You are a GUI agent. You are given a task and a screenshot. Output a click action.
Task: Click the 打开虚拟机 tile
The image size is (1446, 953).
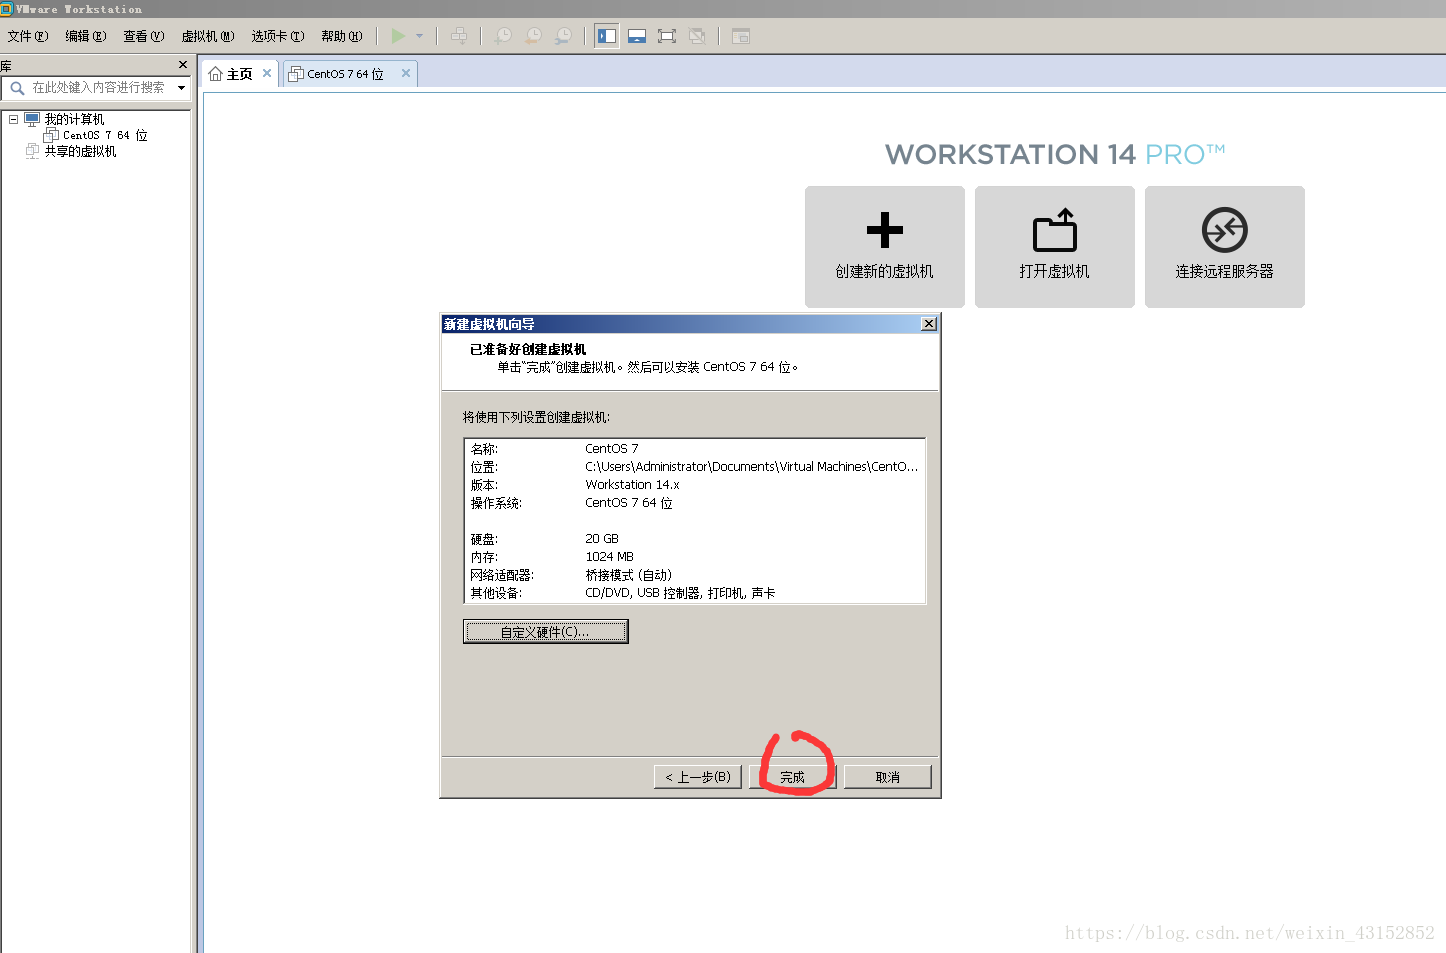click(1055, 247)
